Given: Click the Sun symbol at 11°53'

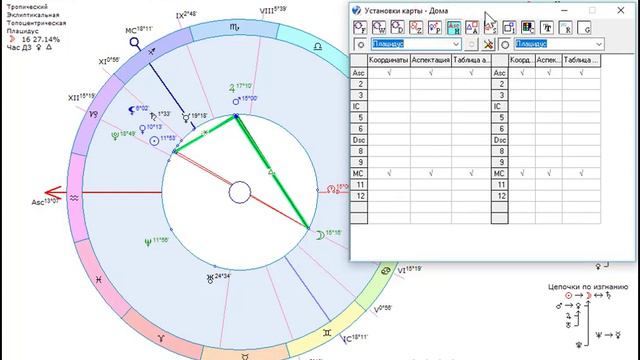Looking at the screenshot, I should tap(154, 141).
